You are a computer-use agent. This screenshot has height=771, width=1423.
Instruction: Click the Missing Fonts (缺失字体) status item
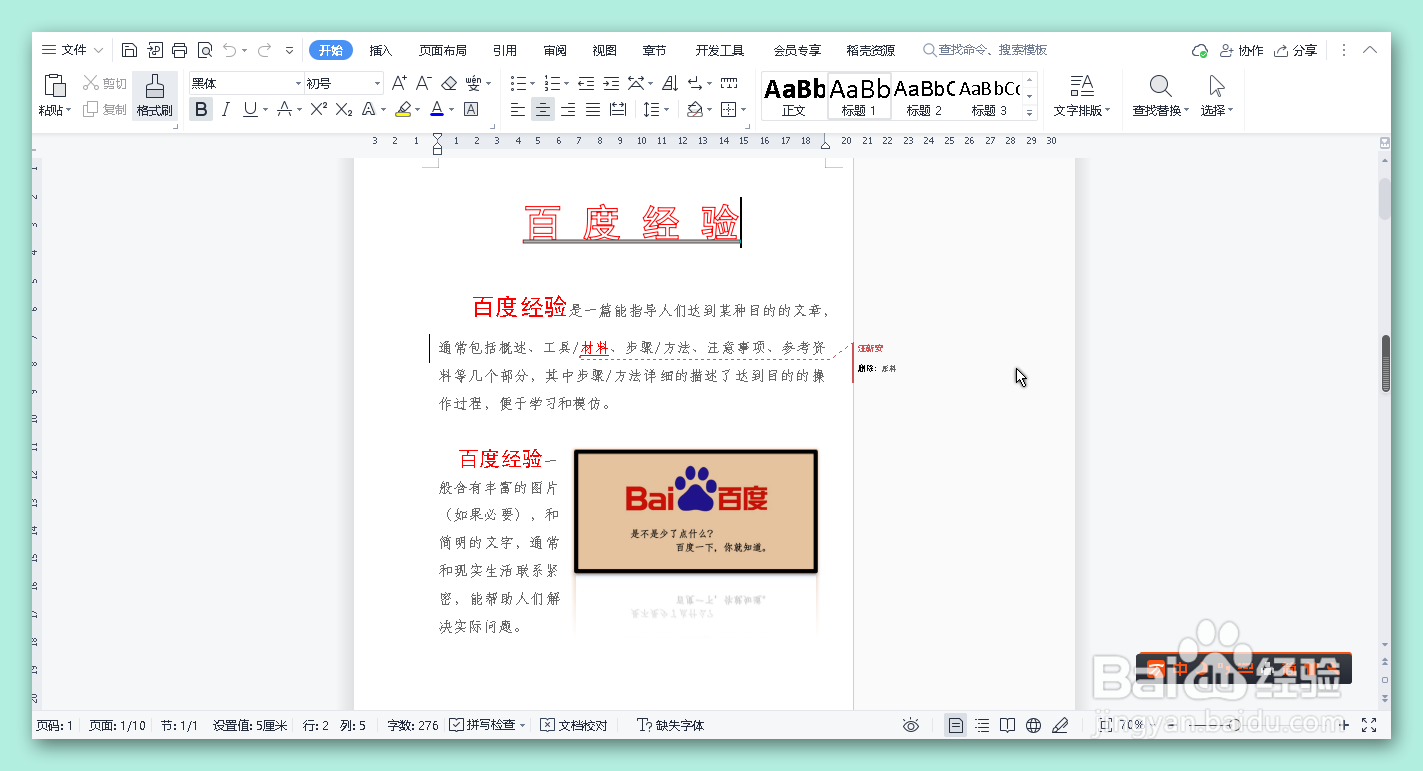(x=671, y=725)
